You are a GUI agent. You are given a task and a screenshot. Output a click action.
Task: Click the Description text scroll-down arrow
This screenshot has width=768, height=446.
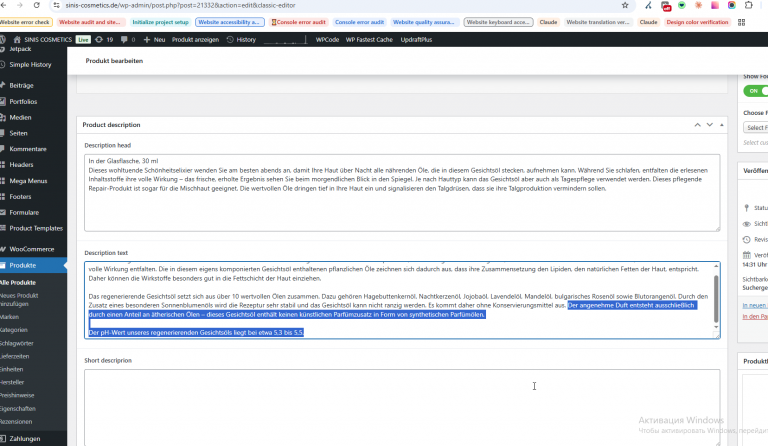pyautogui.click(x=716, y=327)
